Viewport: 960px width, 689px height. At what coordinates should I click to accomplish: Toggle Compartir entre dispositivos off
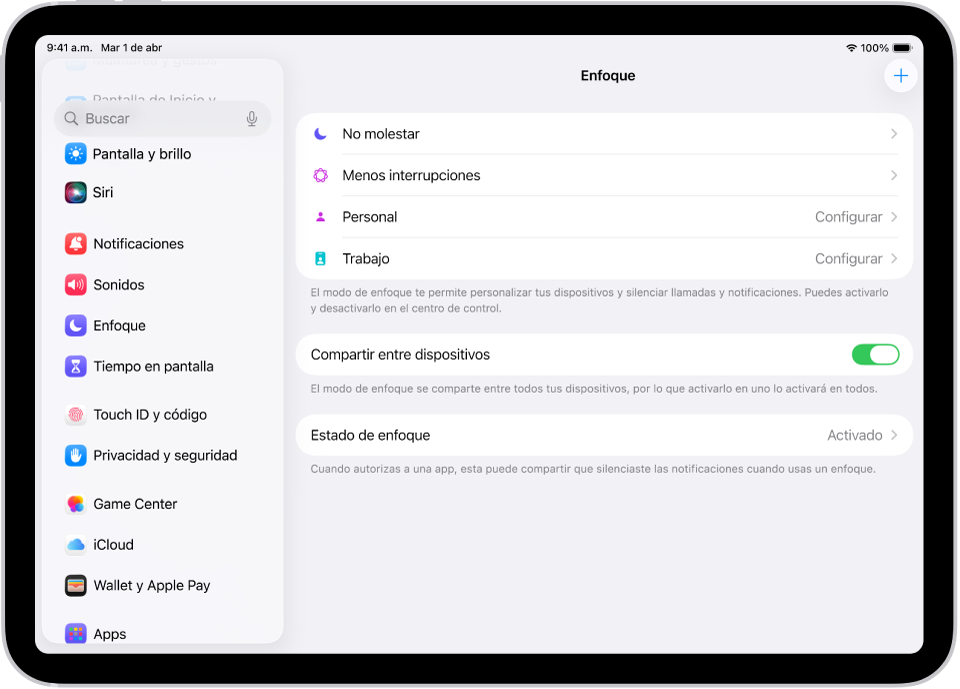coord(876,354)
